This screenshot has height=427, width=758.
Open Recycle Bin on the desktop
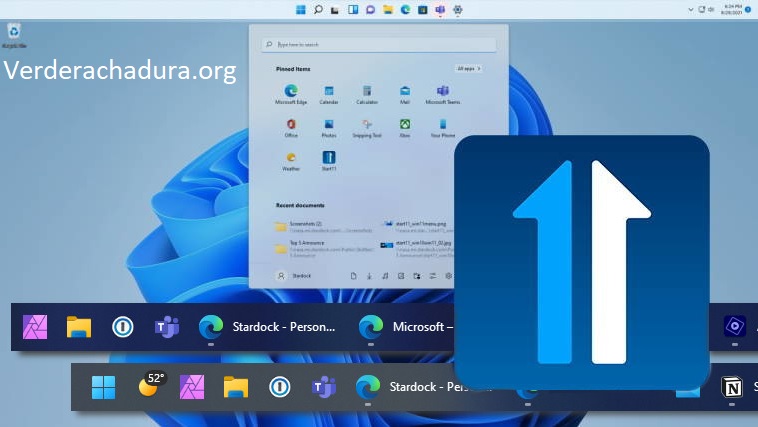click(14, 35)
